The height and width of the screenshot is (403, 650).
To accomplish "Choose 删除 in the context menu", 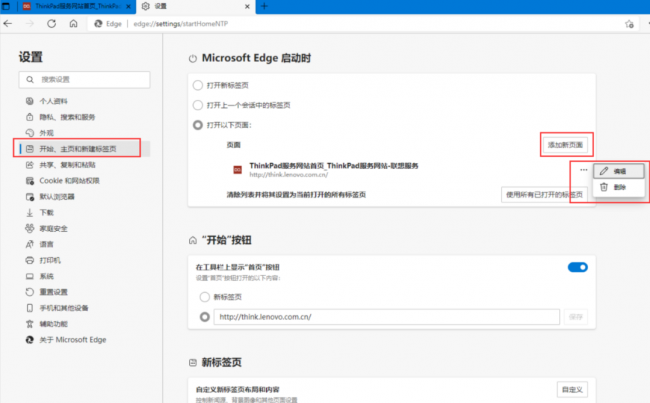I will coord(619,187).
